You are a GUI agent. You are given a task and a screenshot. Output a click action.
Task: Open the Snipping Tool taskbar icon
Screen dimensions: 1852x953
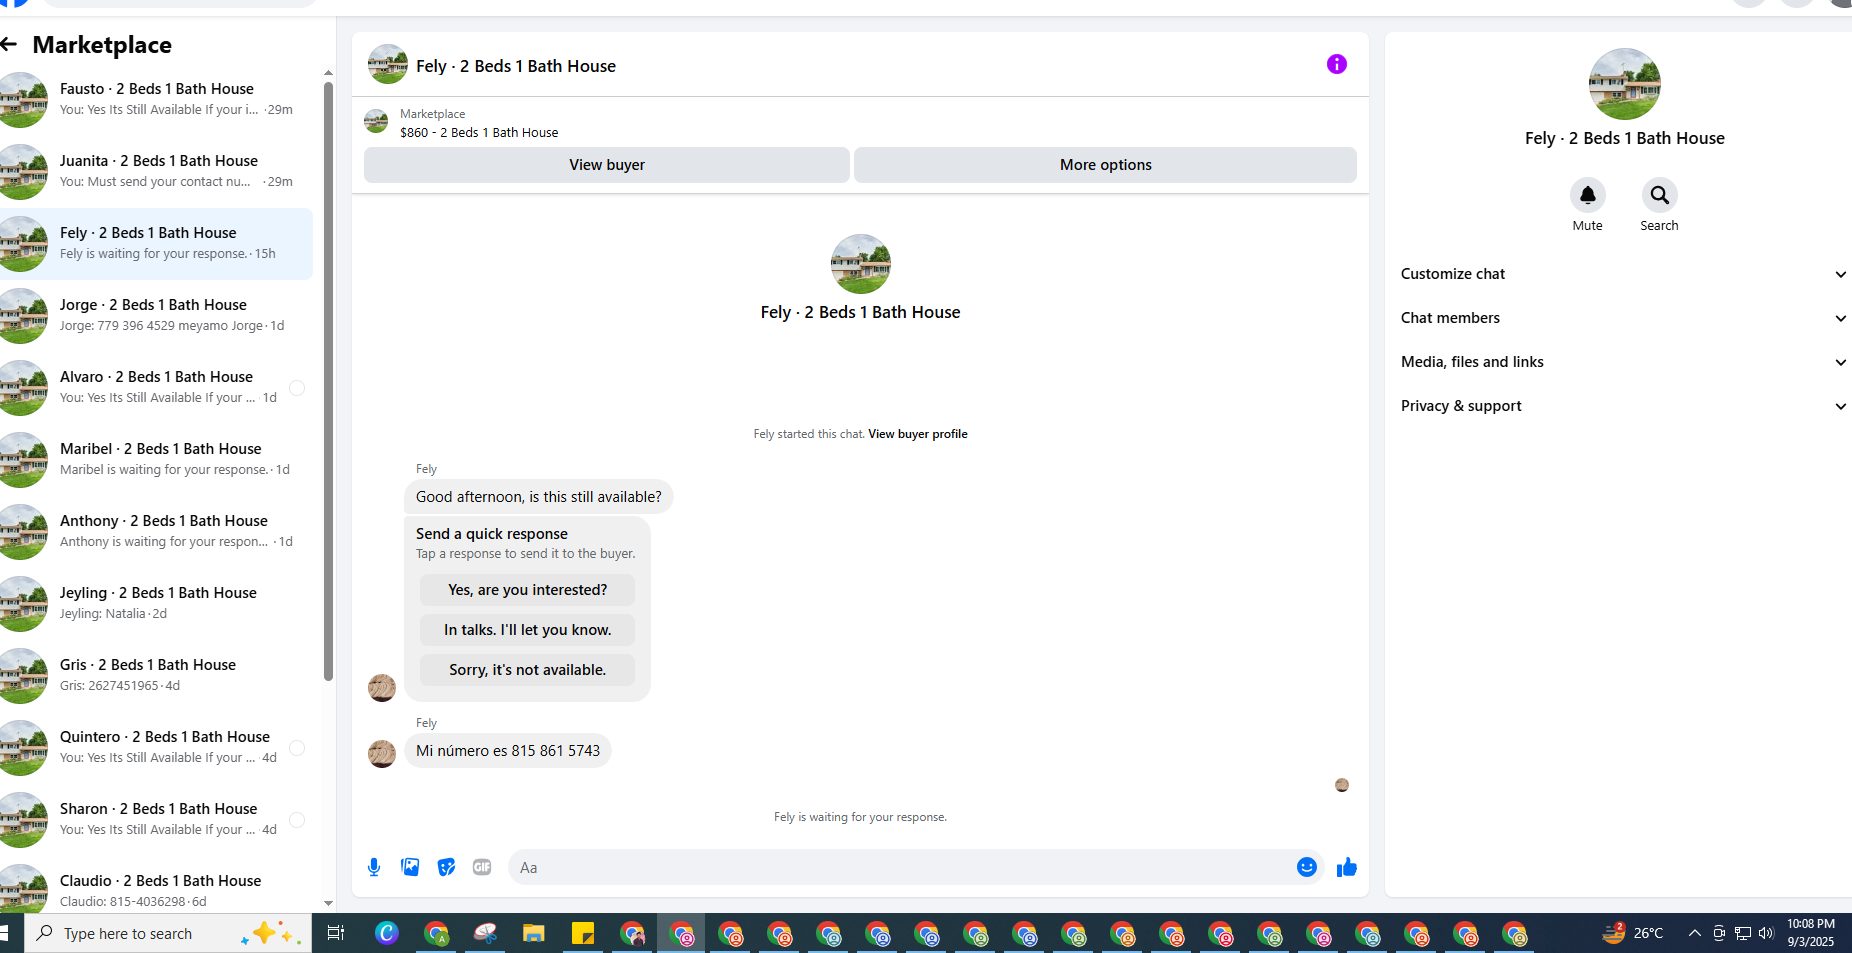[x=485, y=933]
